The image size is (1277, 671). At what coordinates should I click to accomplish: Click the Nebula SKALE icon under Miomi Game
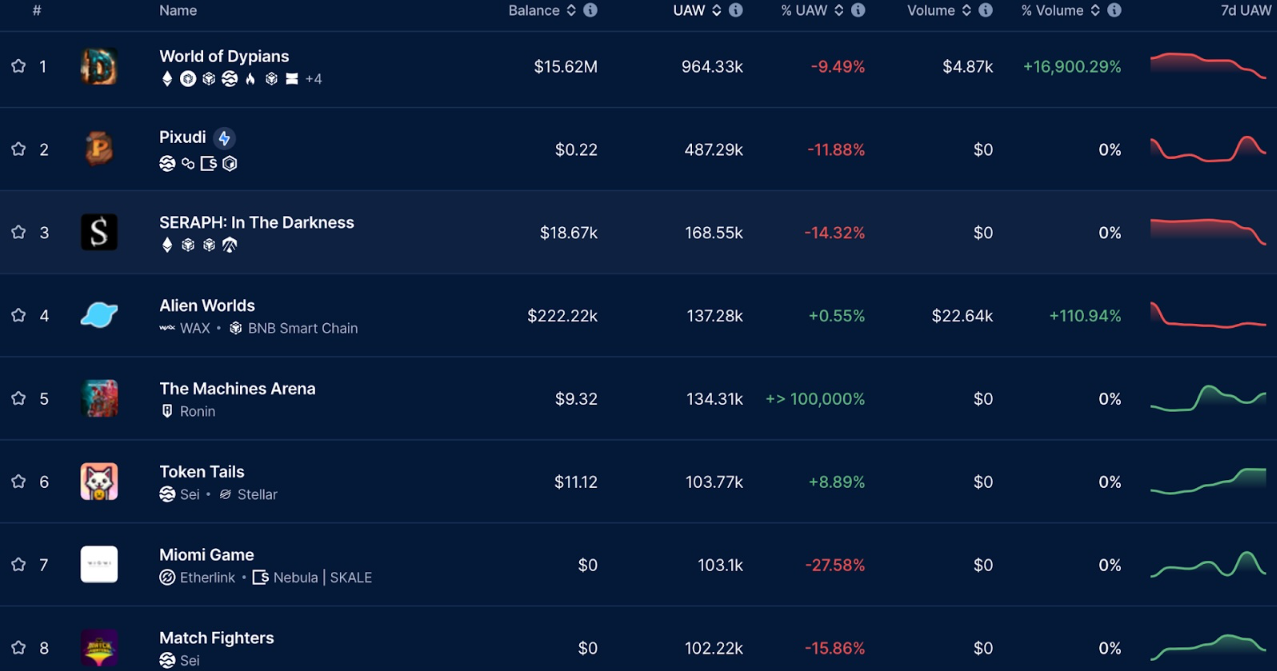tap(258, 577)
